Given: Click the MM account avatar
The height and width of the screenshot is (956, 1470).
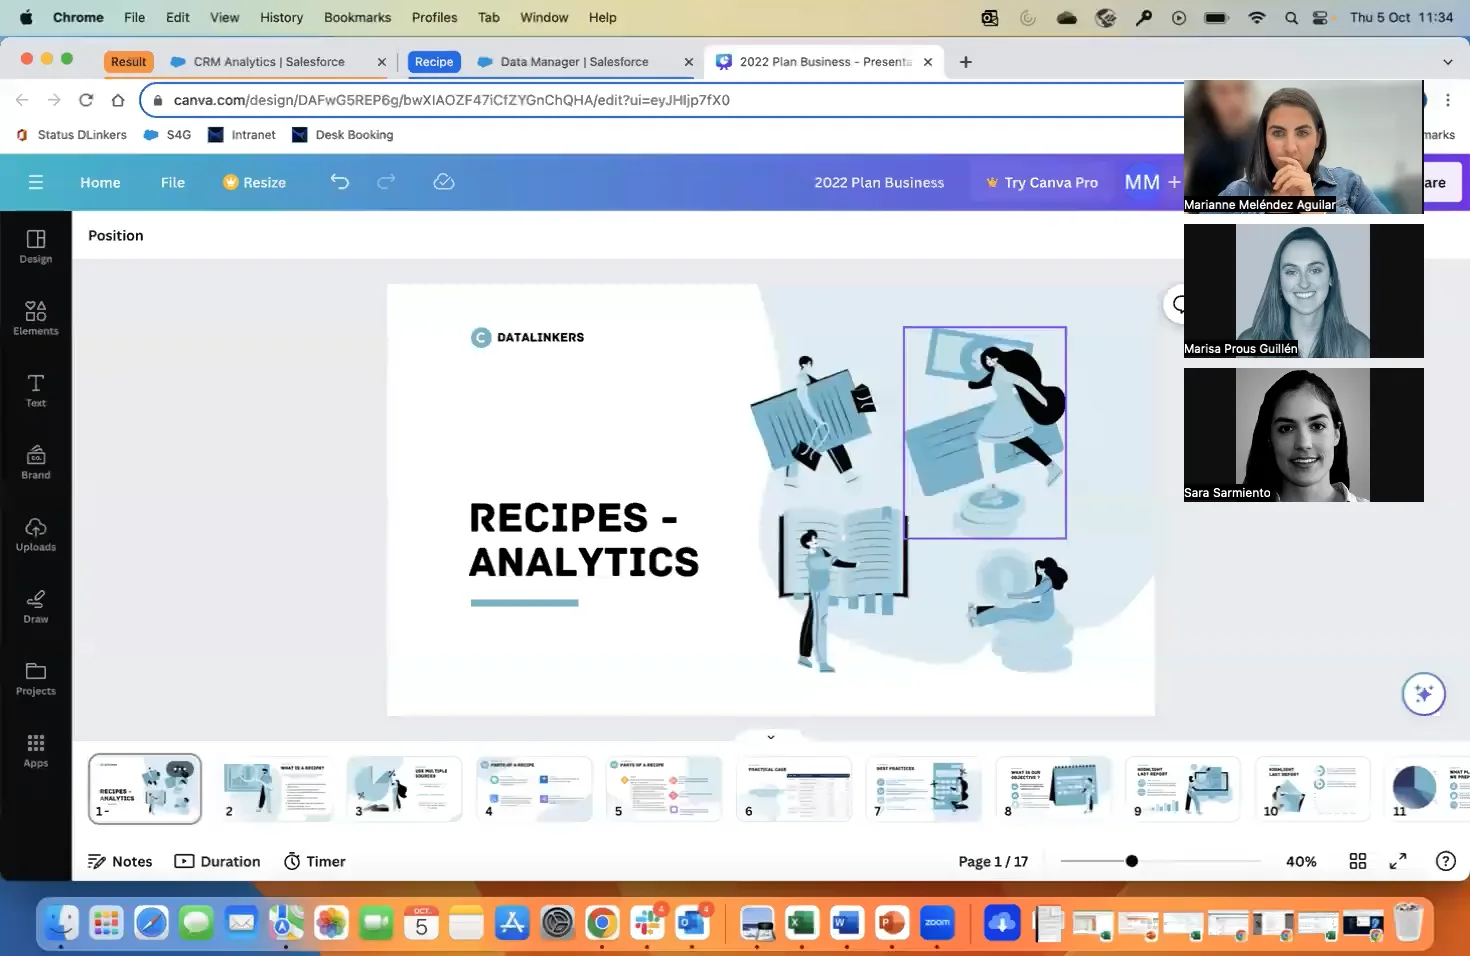Looking at the screenshot, I should (1142, 182).
